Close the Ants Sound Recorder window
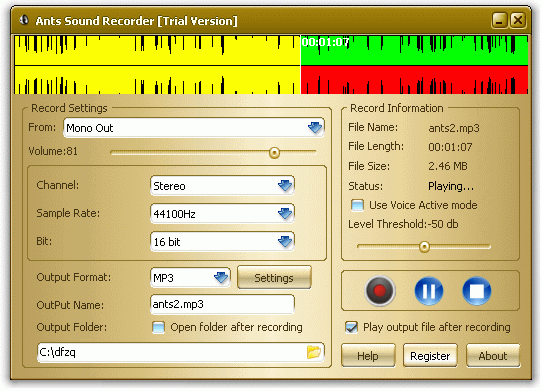 click(518, 20)
